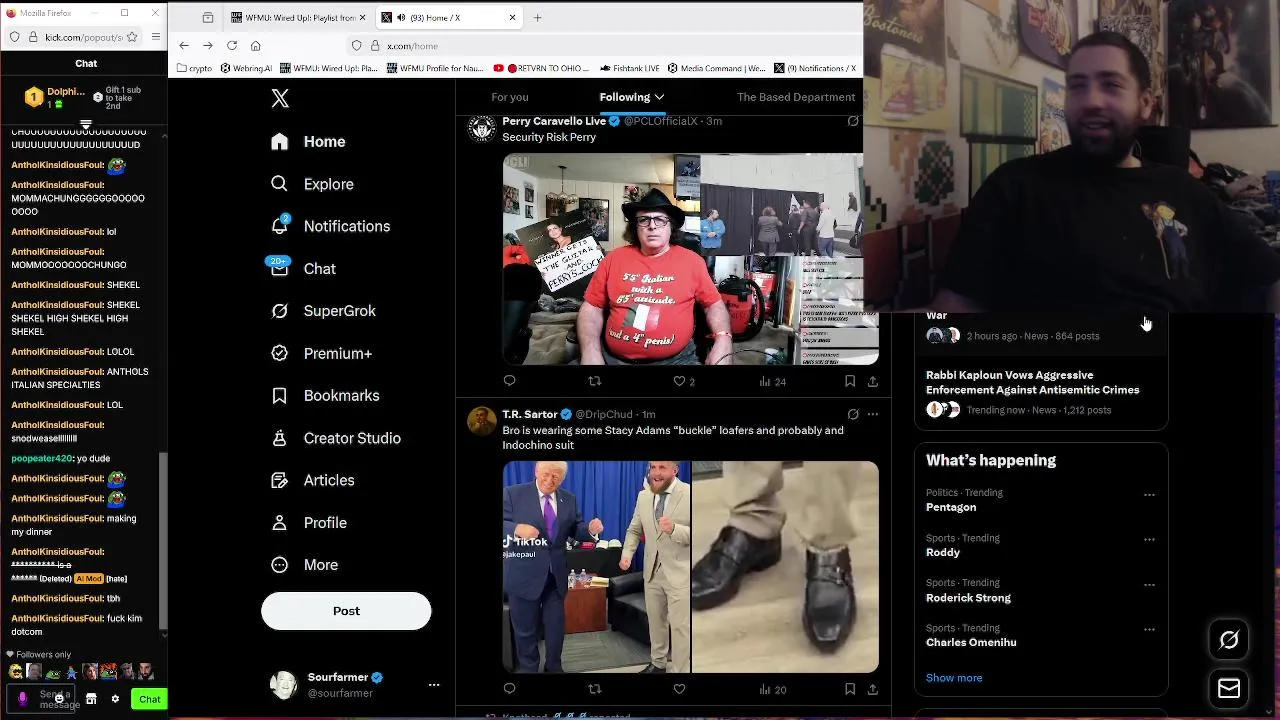This screenshot has height=720, width=1280.
Task: Open Articles in the X sidebar
Action: 313,480
